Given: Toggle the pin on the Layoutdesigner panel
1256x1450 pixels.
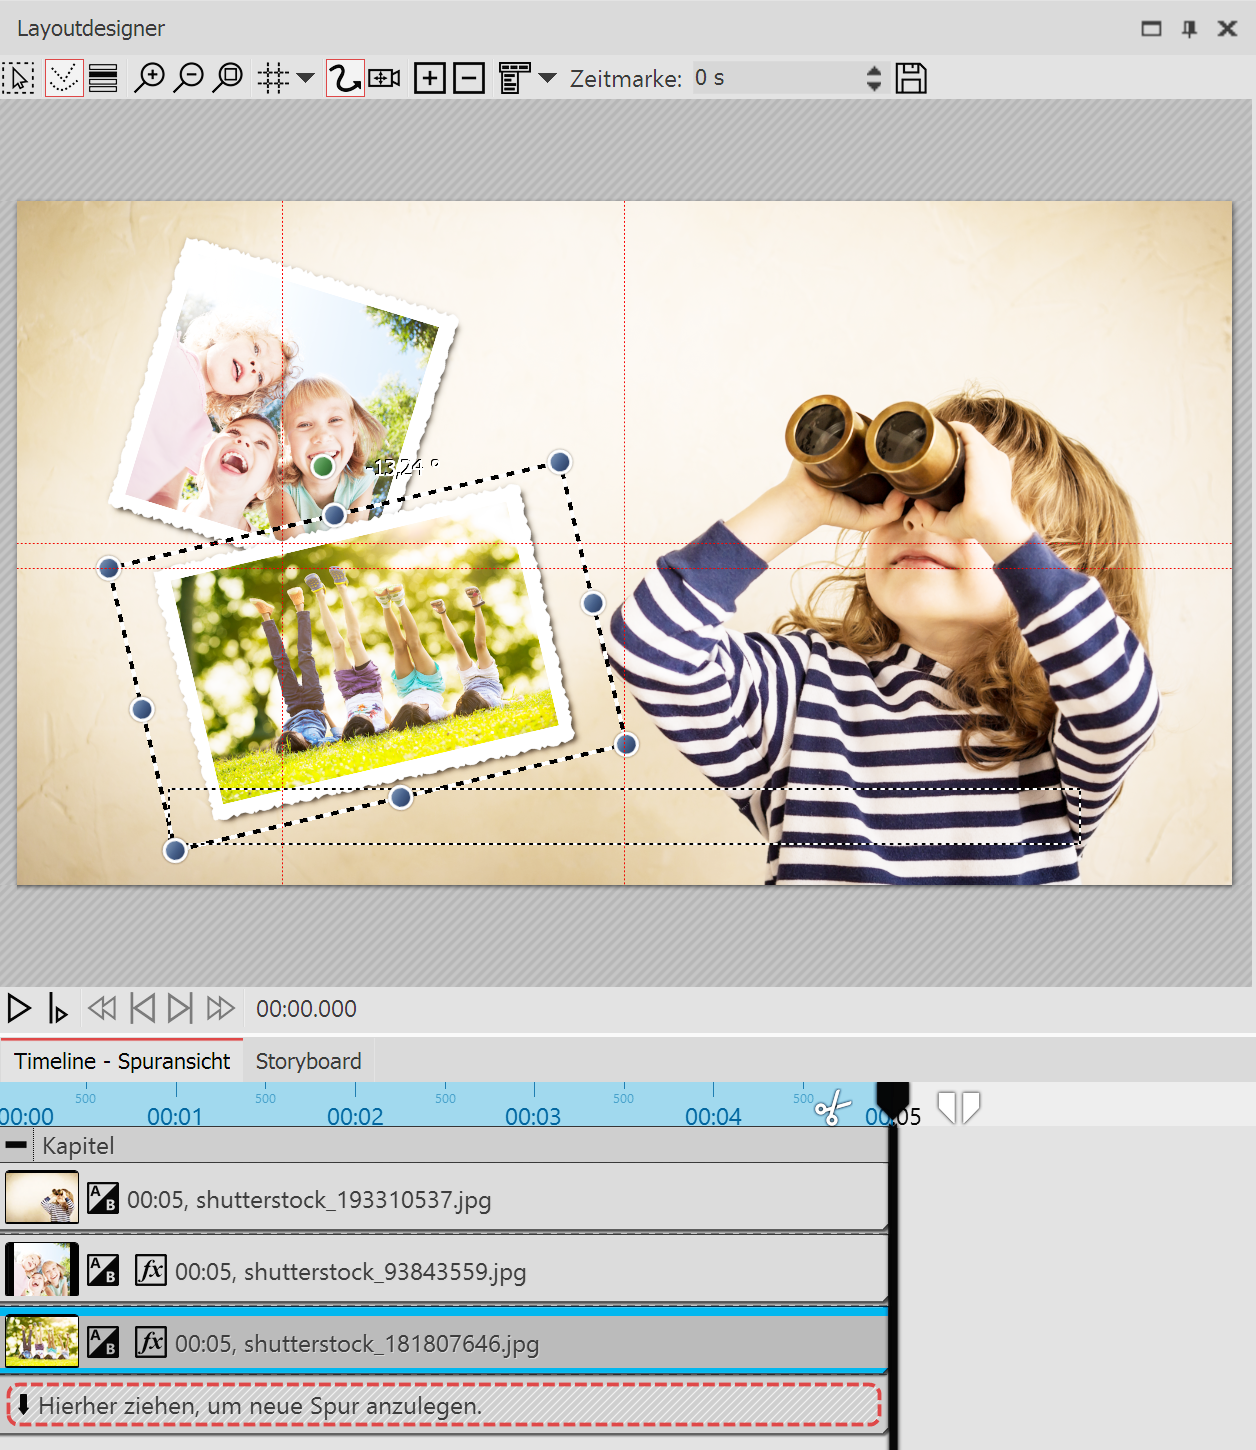Looking at the screenshot, I should (x=1189, y=28).
